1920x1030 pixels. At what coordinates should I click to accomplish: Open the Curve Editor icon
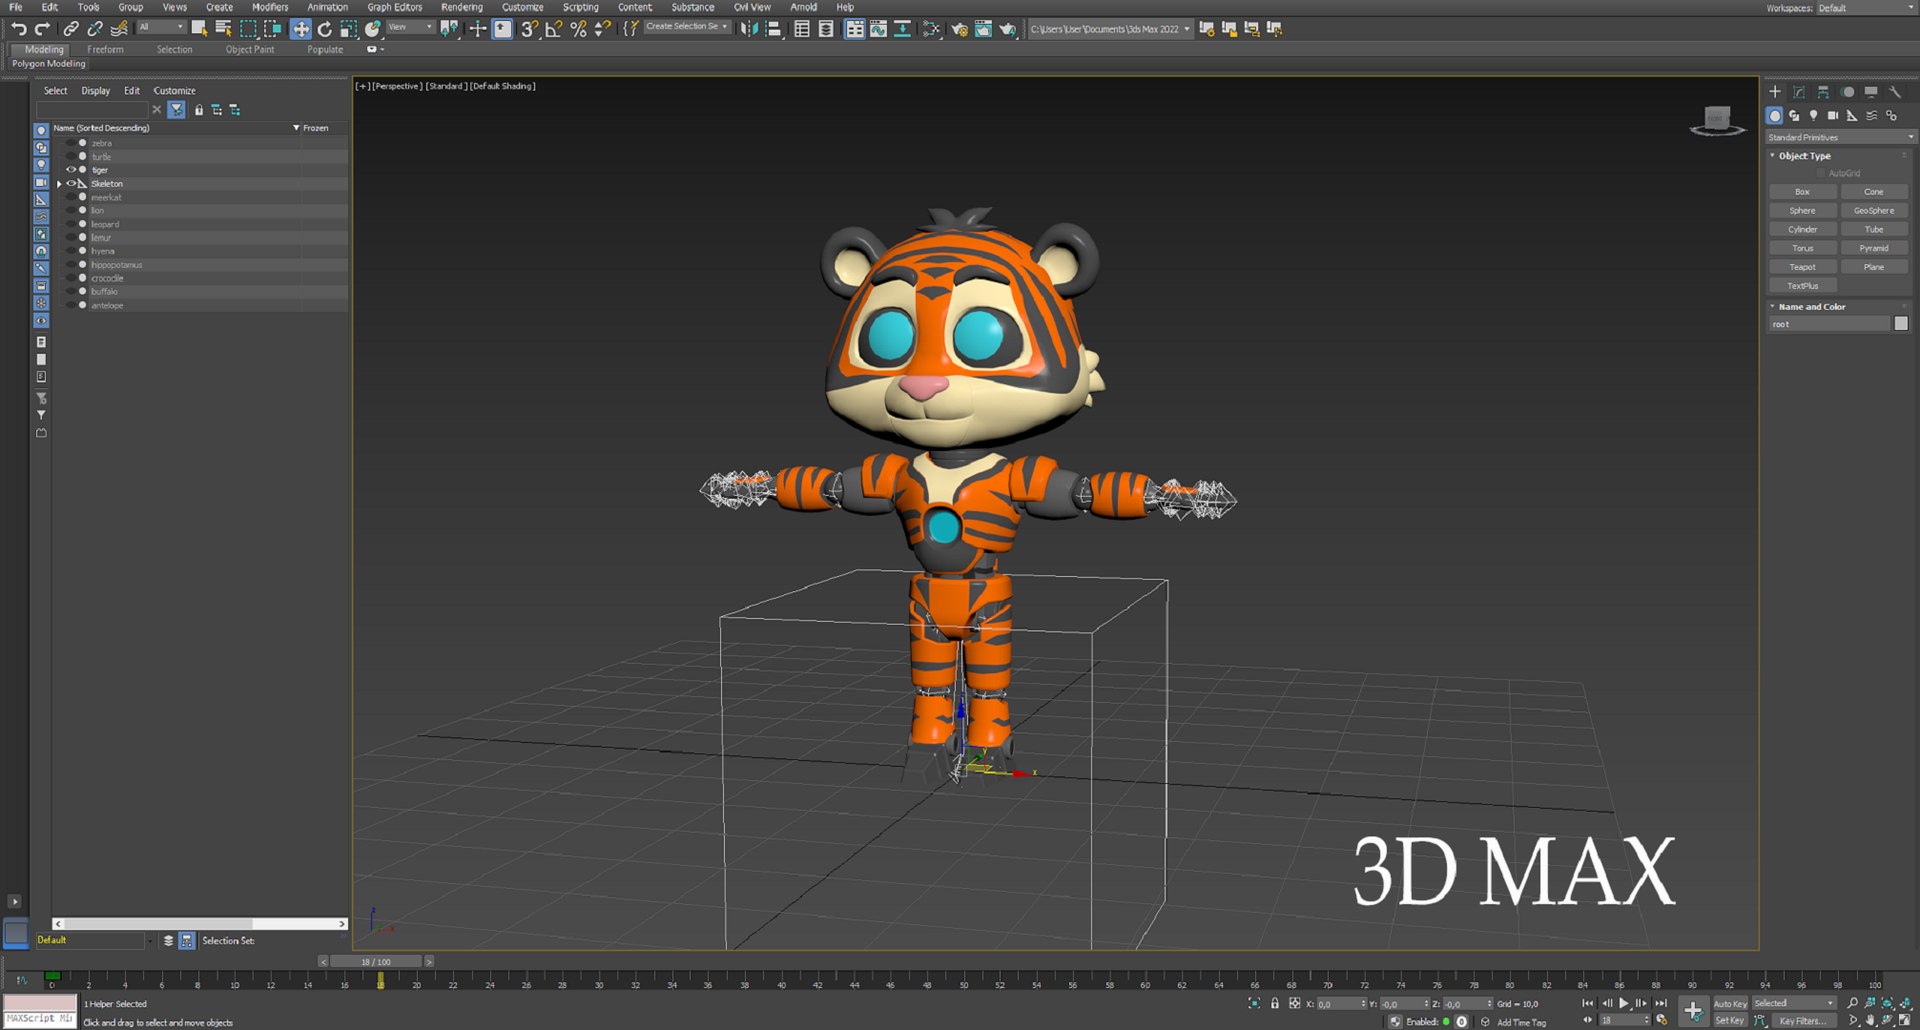[x=878, y=29]
